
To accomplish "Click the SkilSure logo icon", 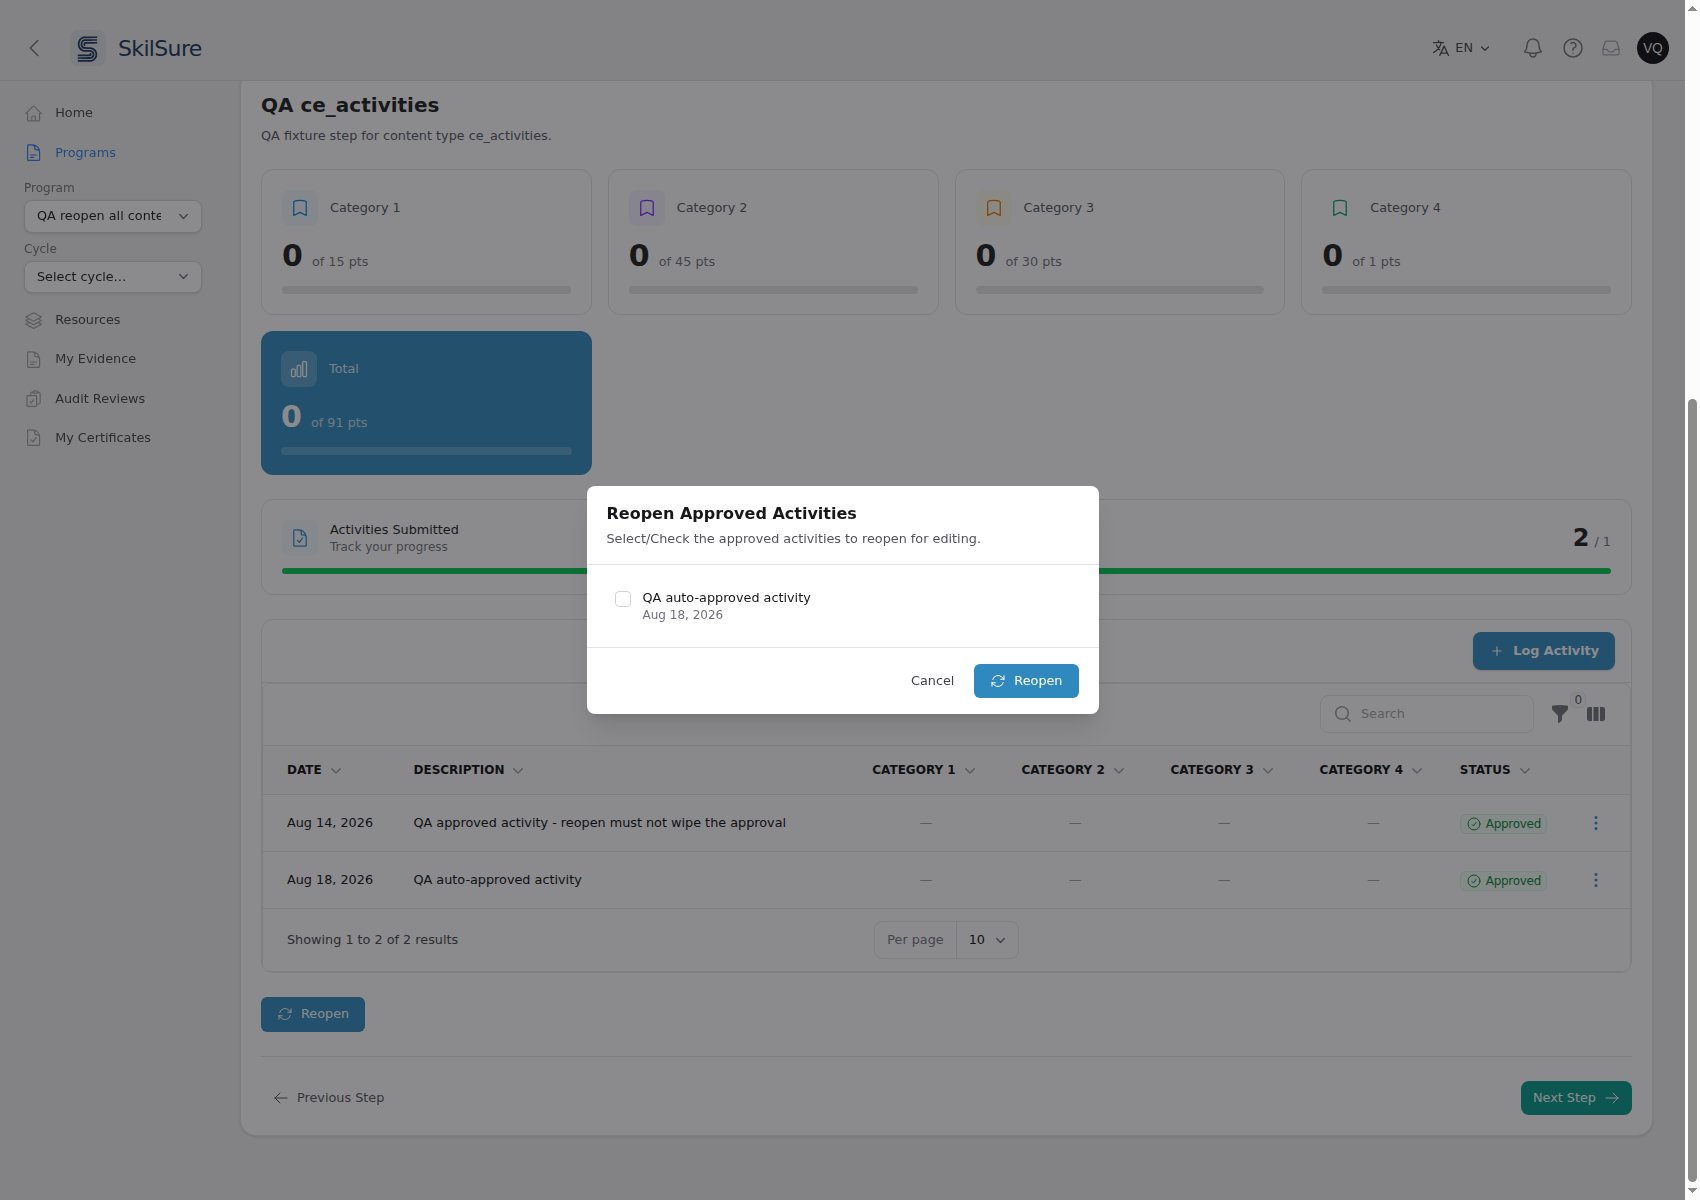I will [88, 48].
